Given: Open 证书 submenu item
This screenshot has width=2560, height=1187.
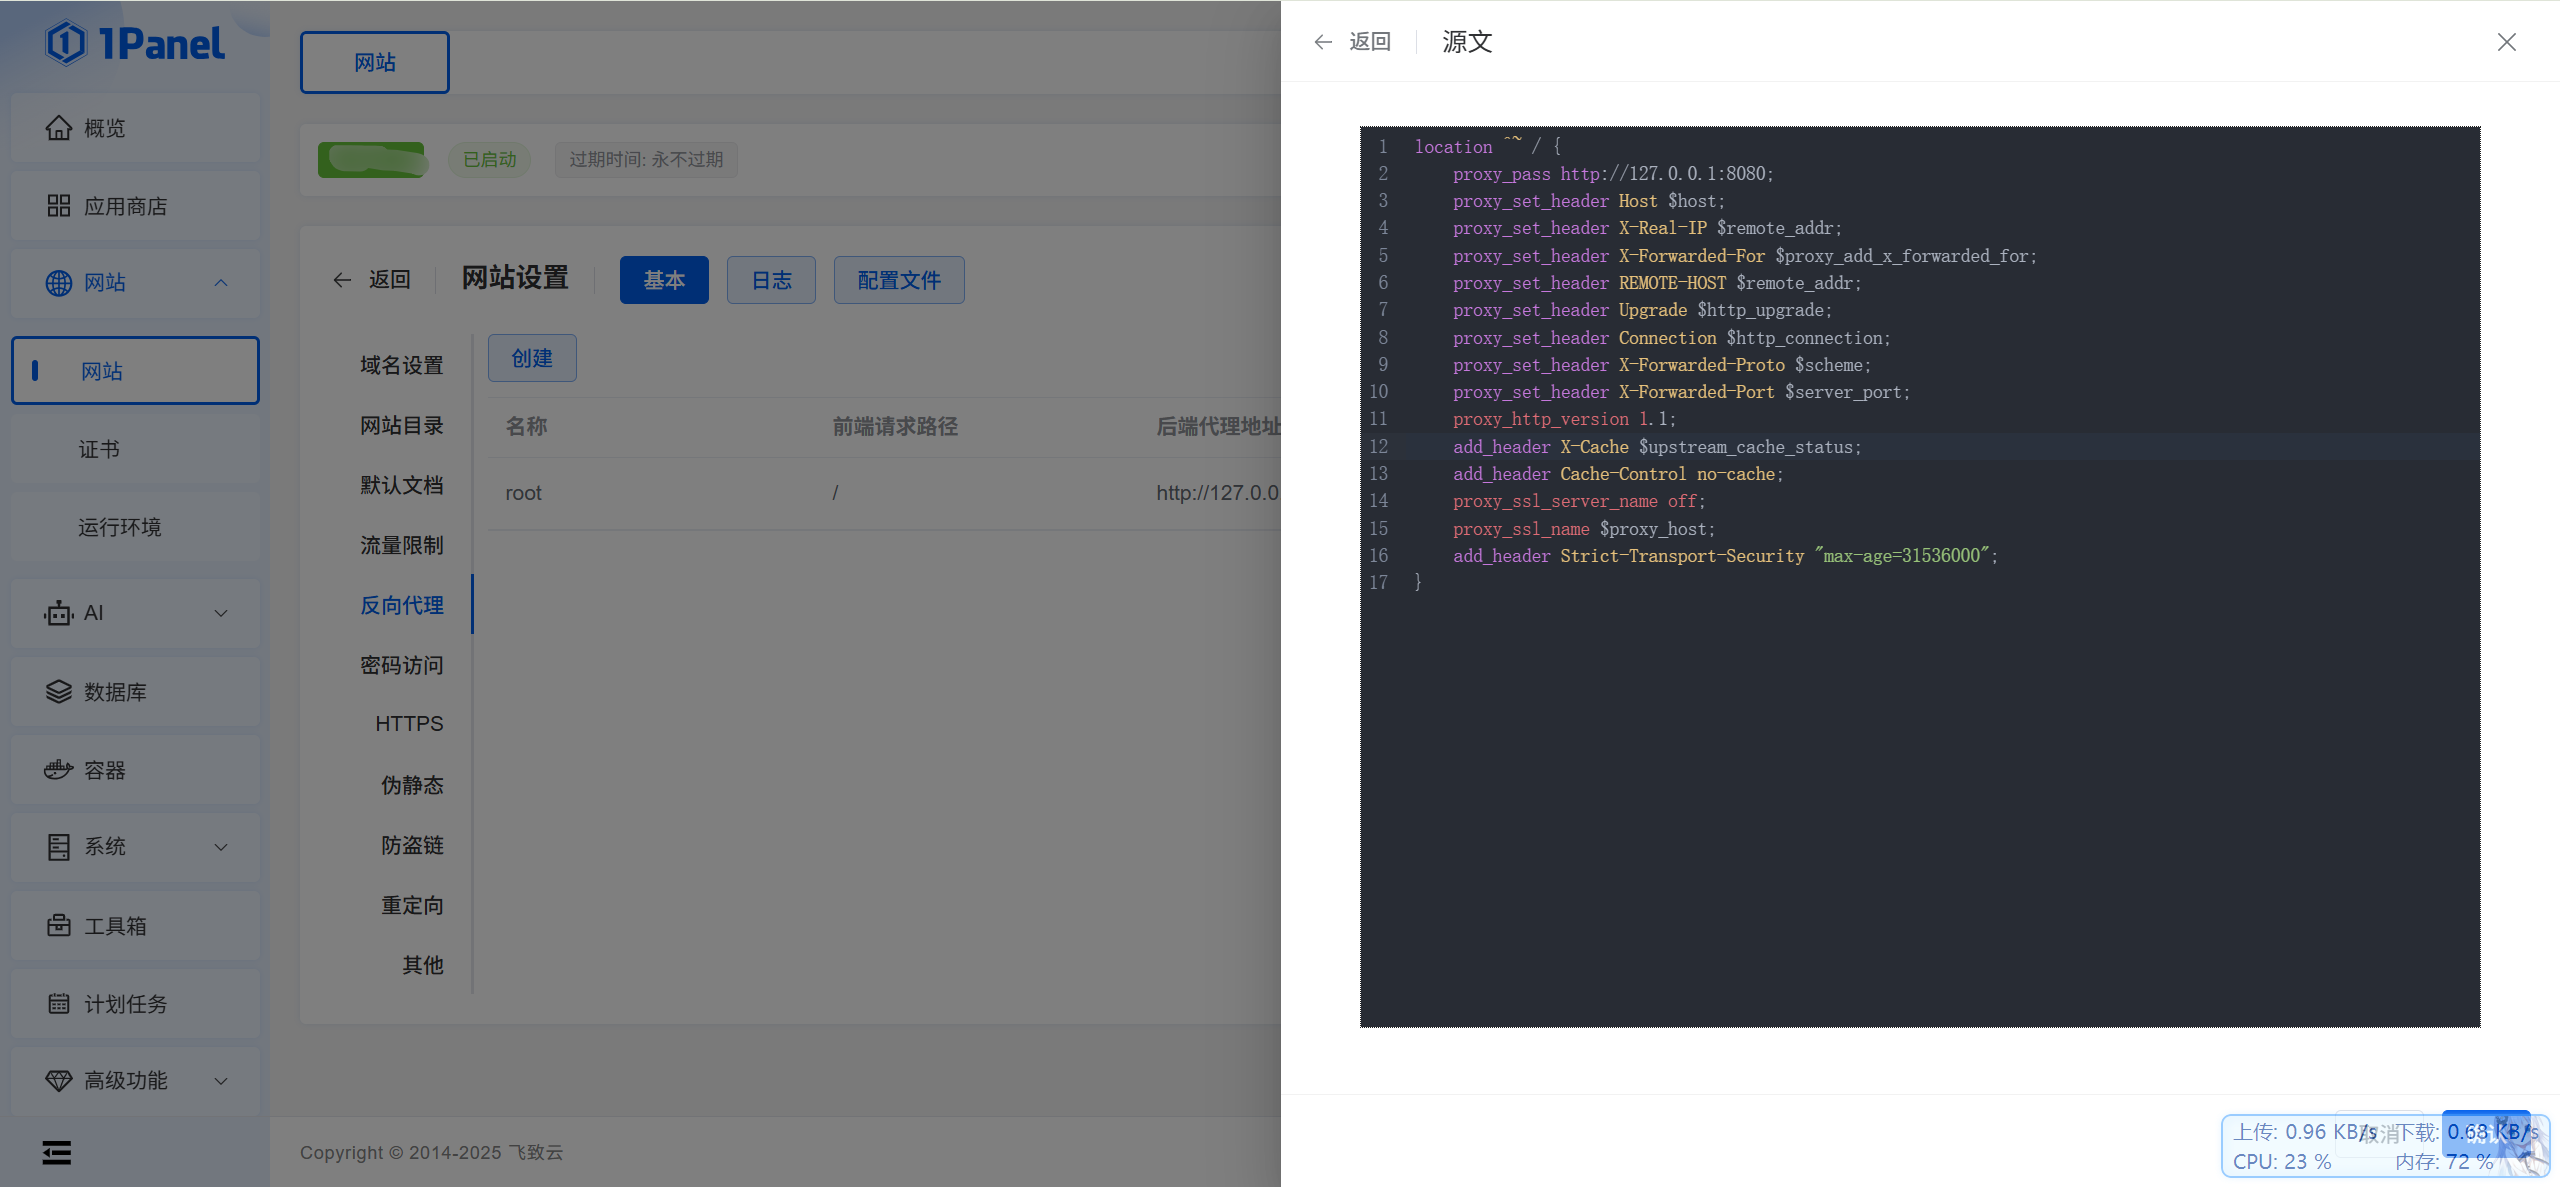Looking at the screenshot, I should click(x=135, y=449).
